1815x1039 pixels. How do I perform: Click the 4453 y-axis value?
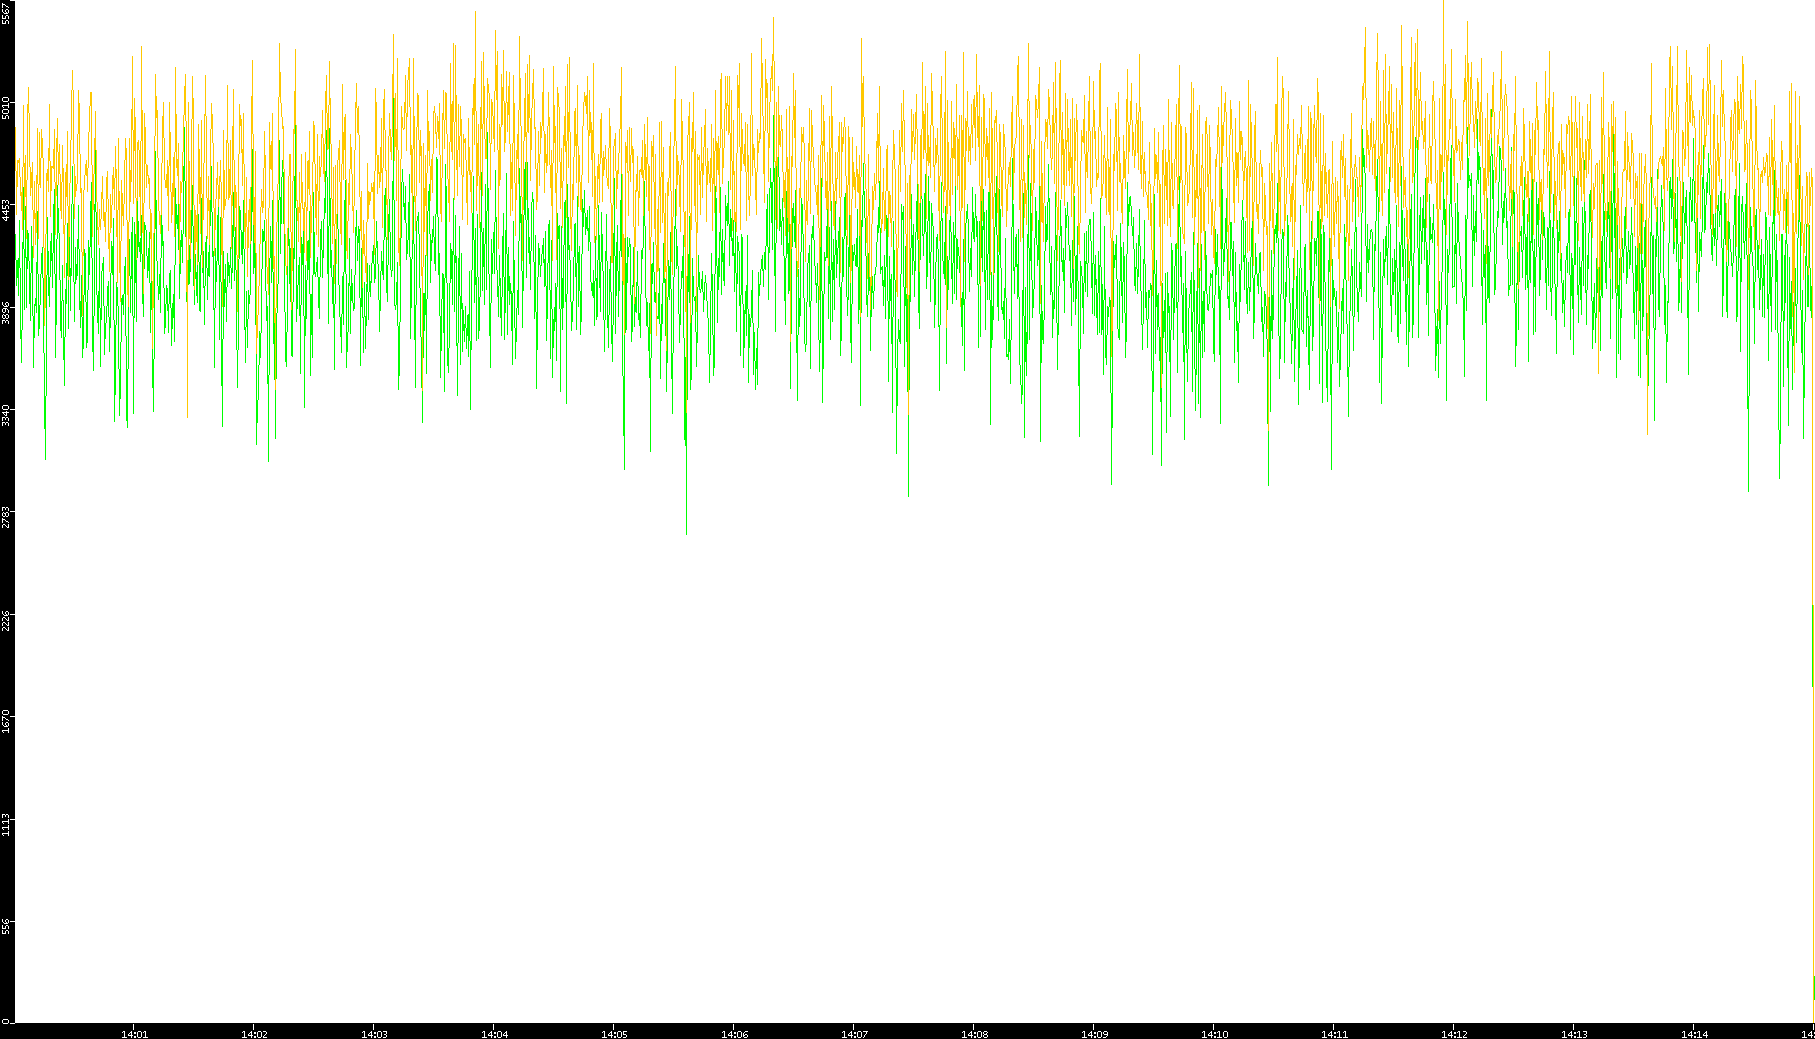click(x=6, y=210)
